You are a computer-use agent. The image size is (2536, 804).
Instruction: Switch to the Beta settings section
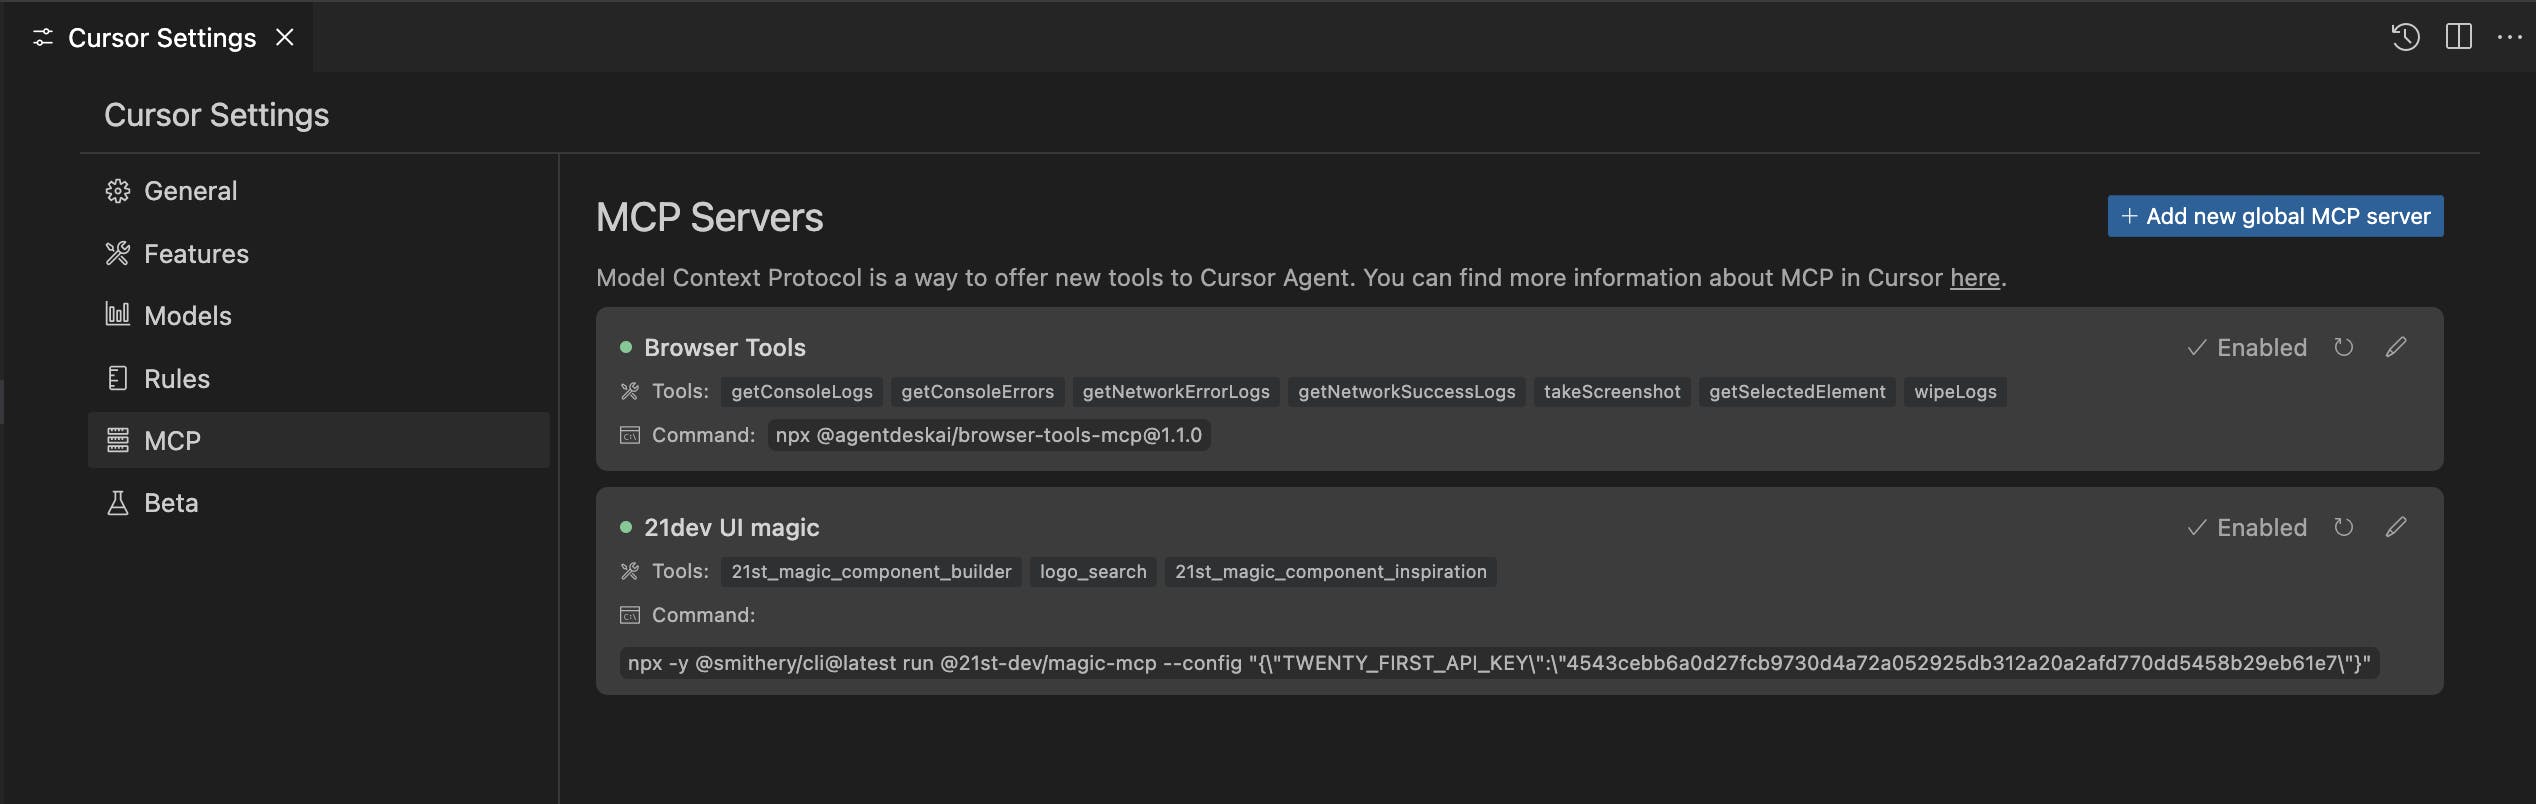click(171, 503)
